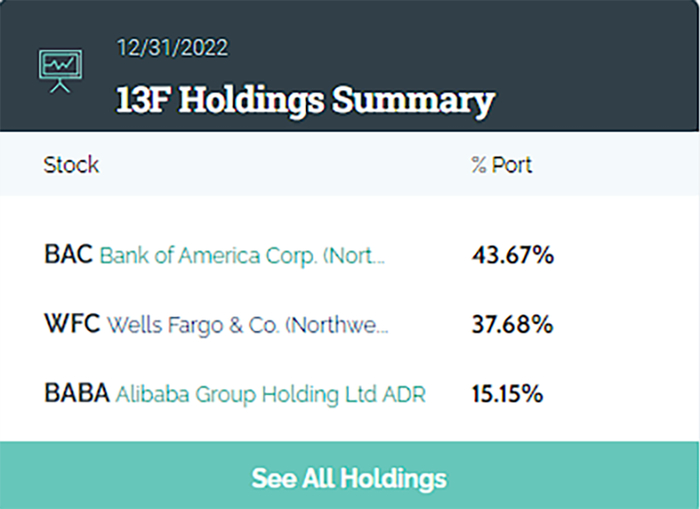Click the 15.15% portfolio value
Image resolution: width=700 pixels, height=509 pixels.
[x=507, y=395]
